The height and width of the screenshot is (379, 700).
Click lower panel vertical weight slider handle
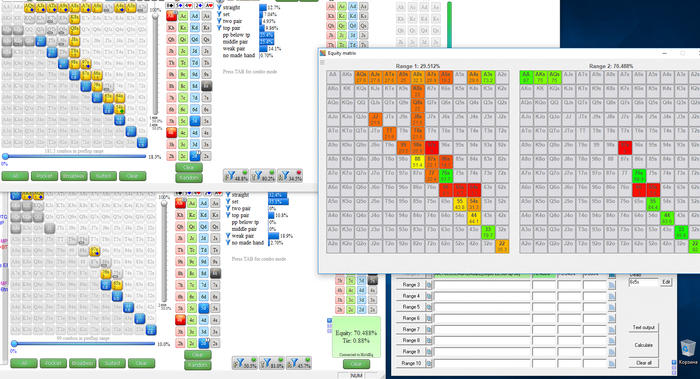pyautogui.click(x=164, y=204)
